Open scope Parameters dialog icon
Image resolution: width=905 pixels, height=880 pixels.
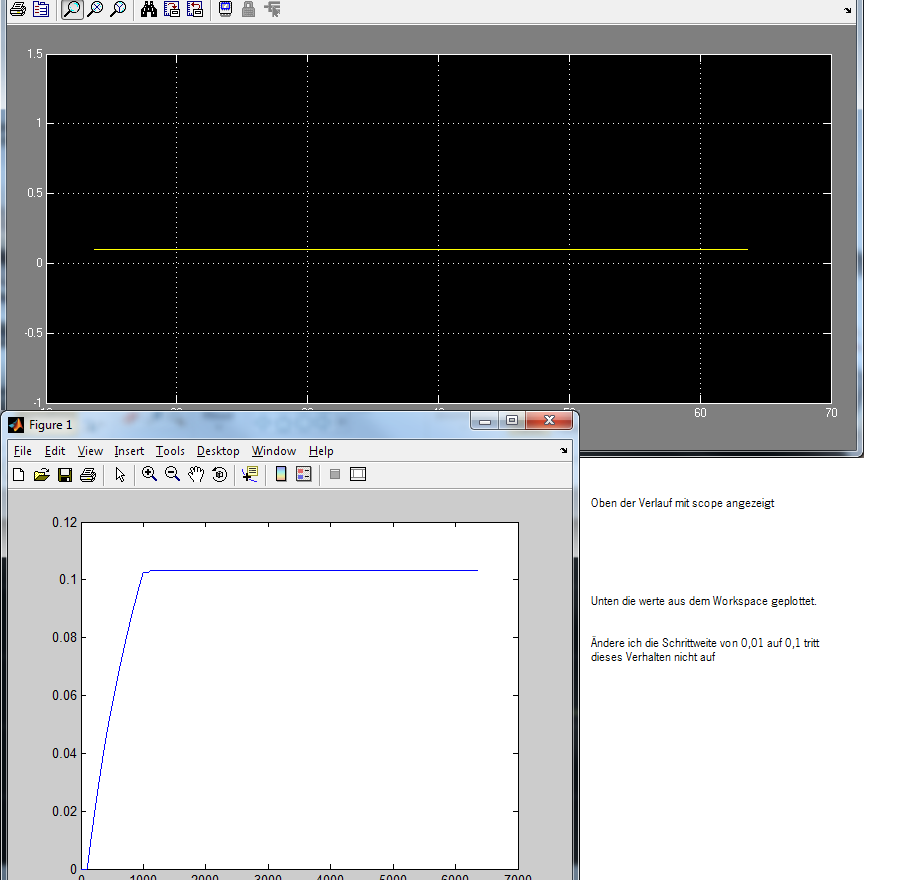(40, 10)
